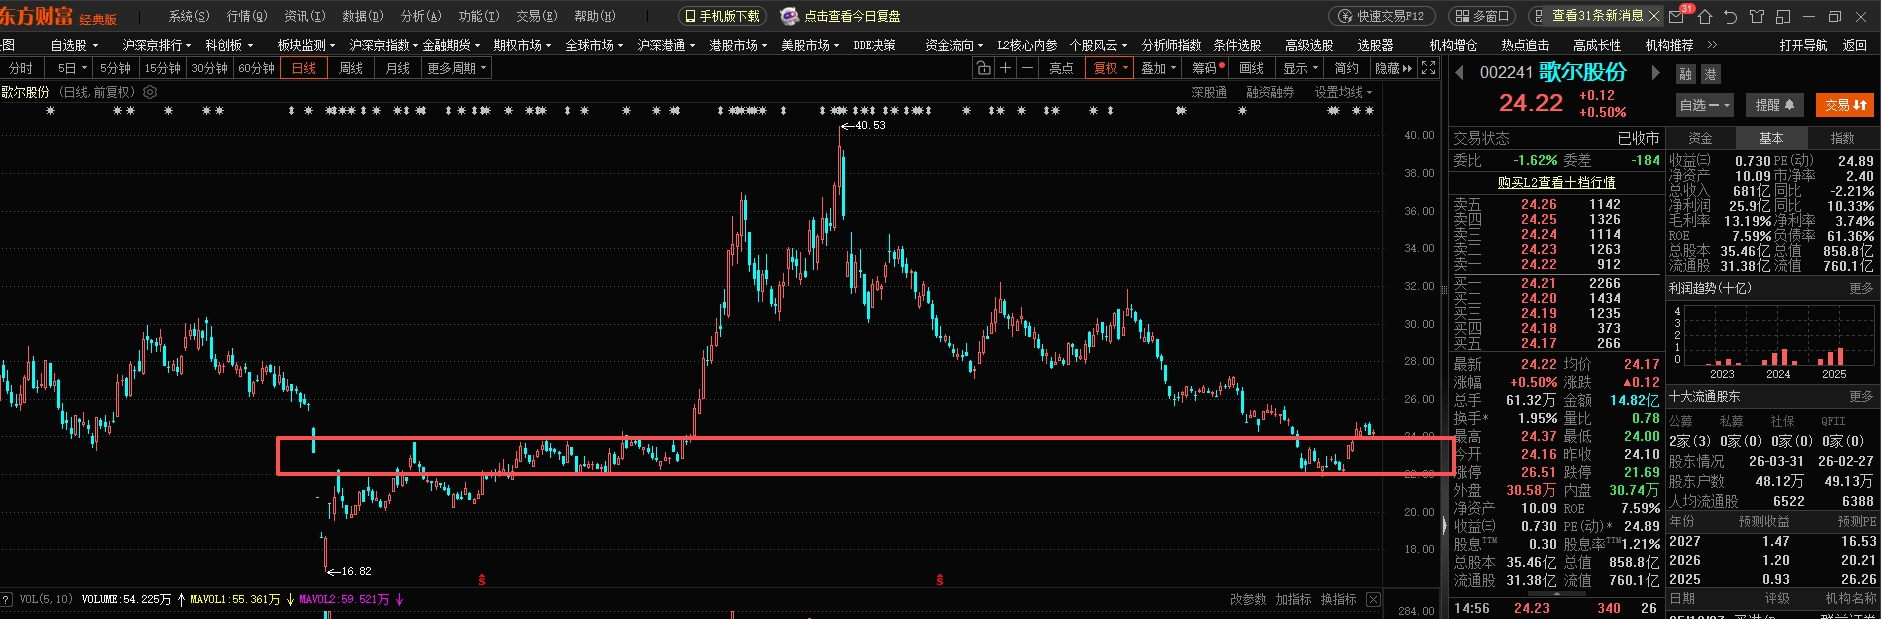This screenshot has height=619, width=1881.
Task: Zoom in the chart with plus icon
Action: pos(1005,68)
